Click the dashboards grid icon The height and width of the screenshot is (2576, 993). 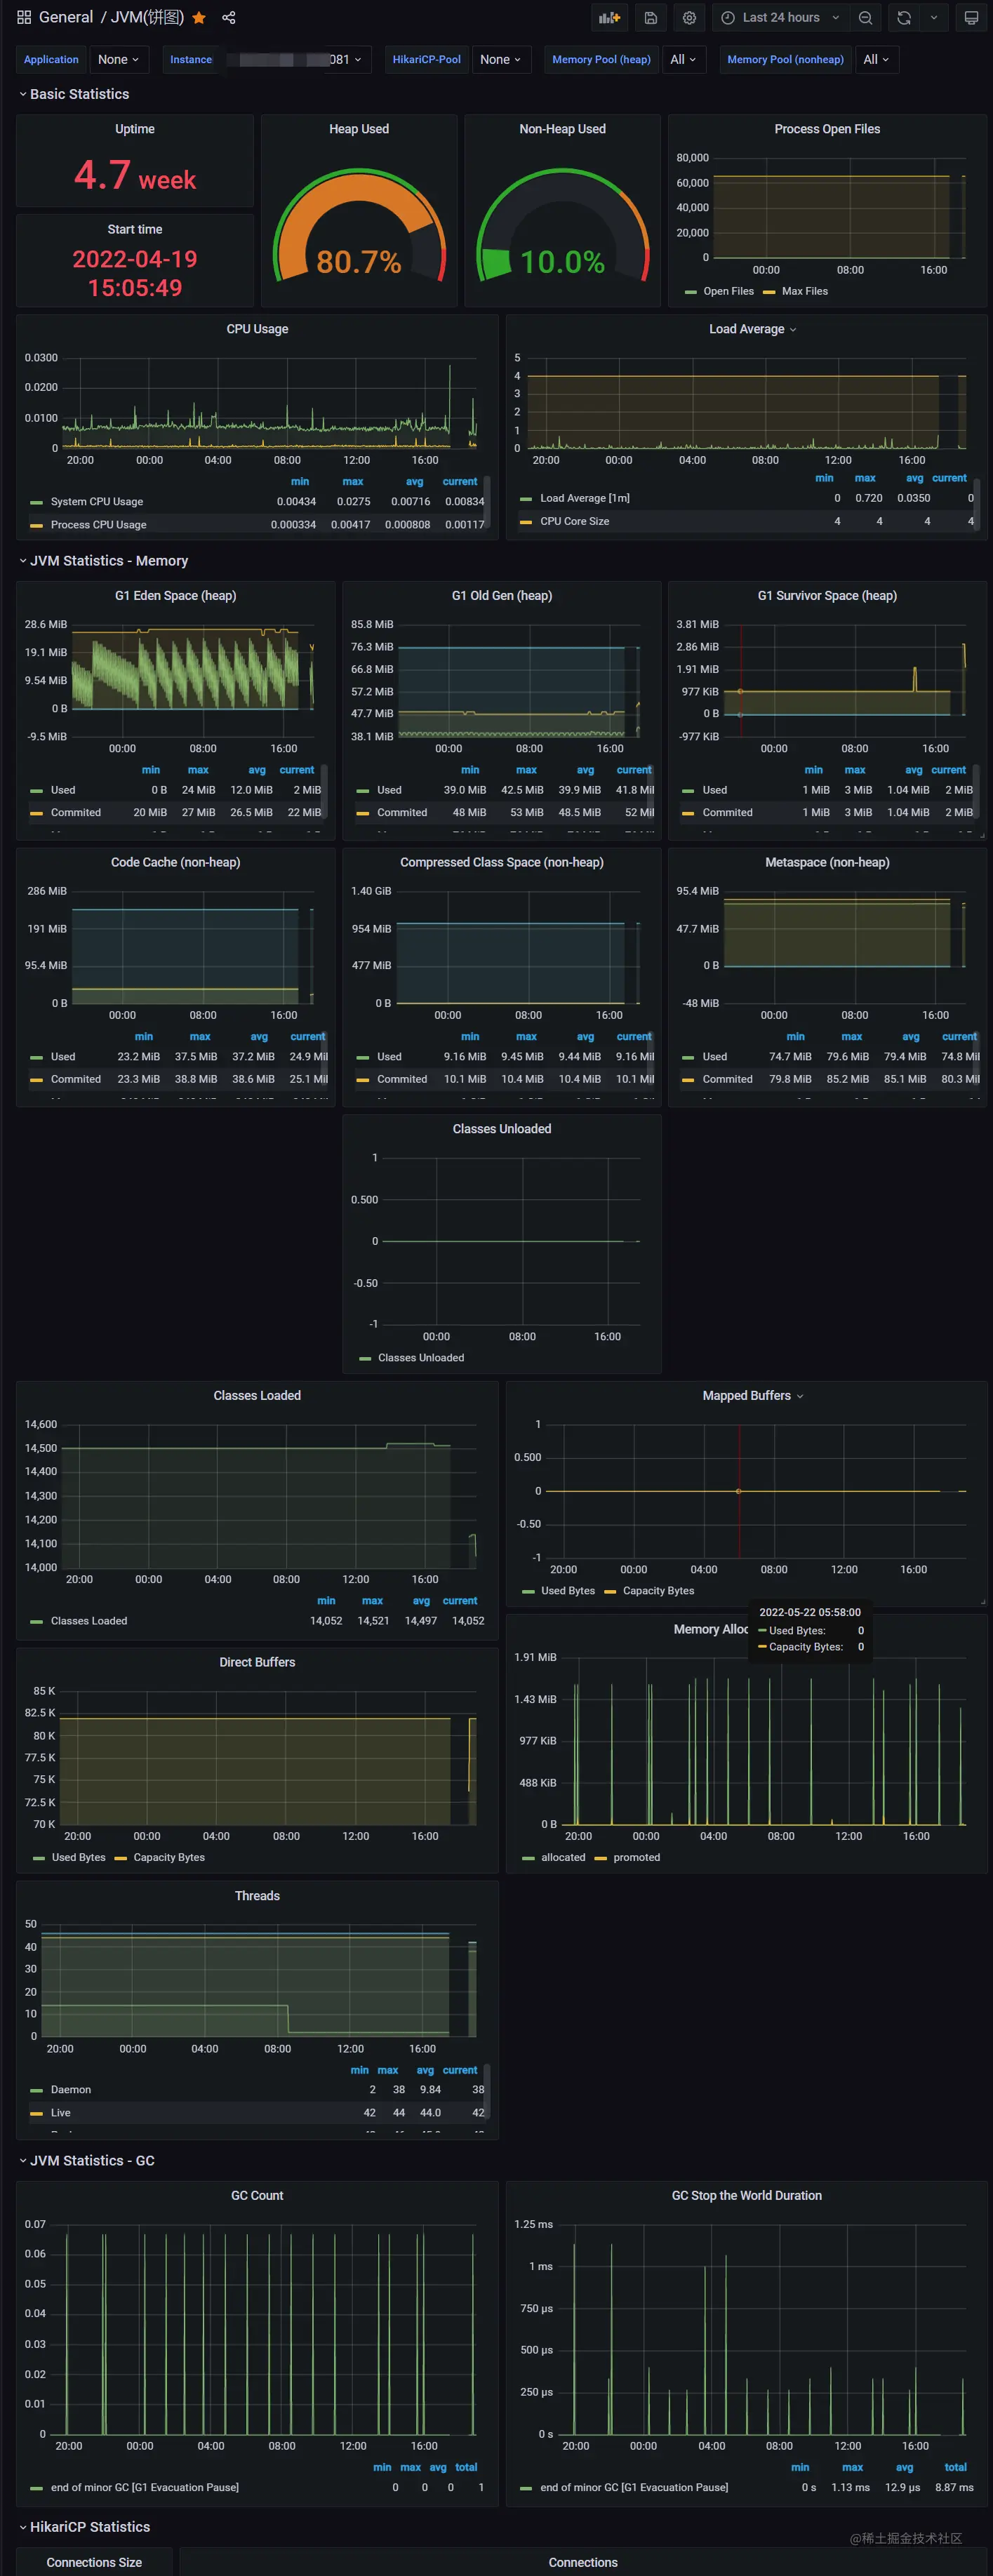(x=24, y=17)
